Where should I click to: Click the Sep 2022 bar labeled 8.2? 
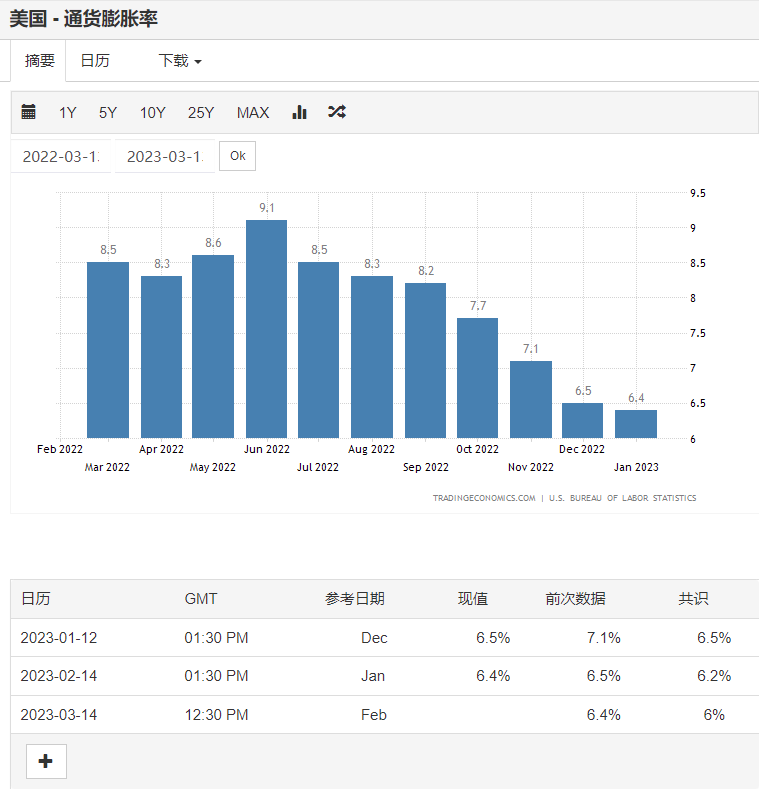425,360
